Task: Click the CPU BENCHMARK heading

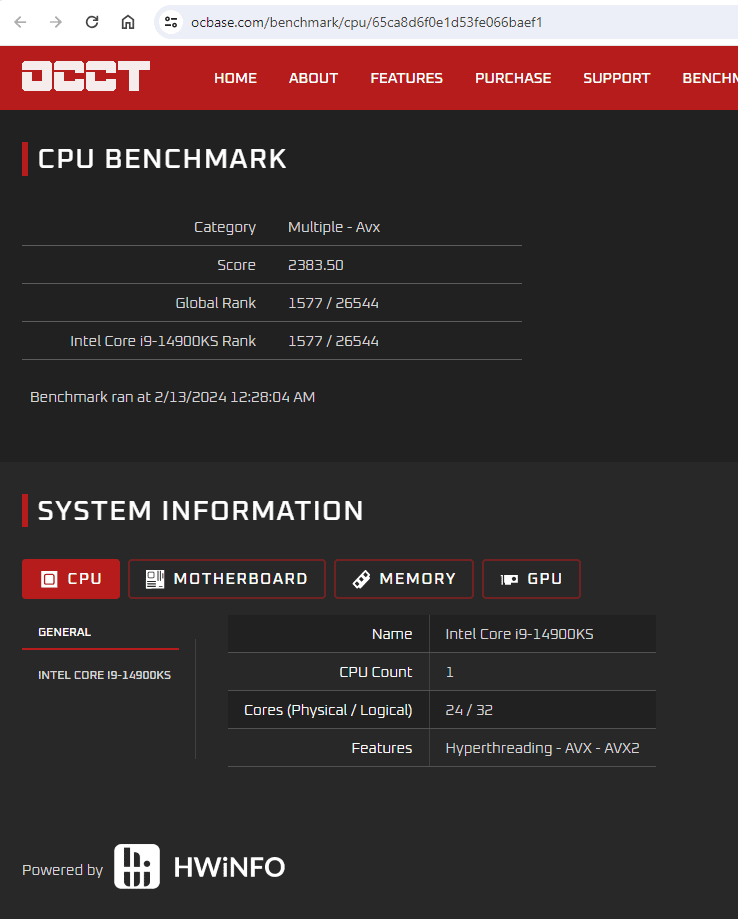Action: click(x=162, y=159)
